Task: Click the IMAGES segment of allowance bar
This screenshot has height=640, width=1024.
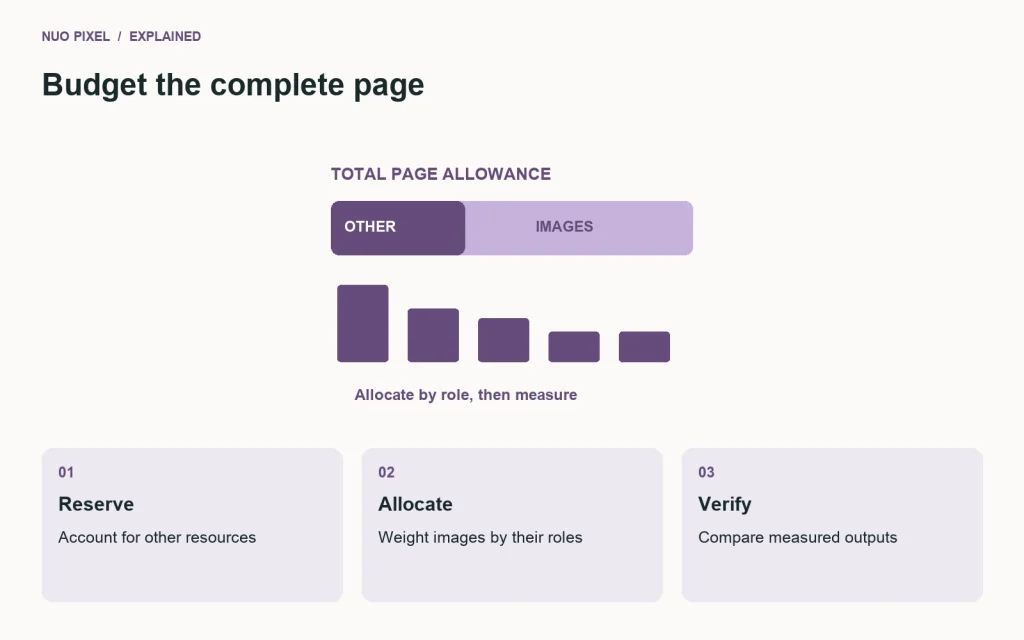Action: pyautogui.click(x=579, y=228)
